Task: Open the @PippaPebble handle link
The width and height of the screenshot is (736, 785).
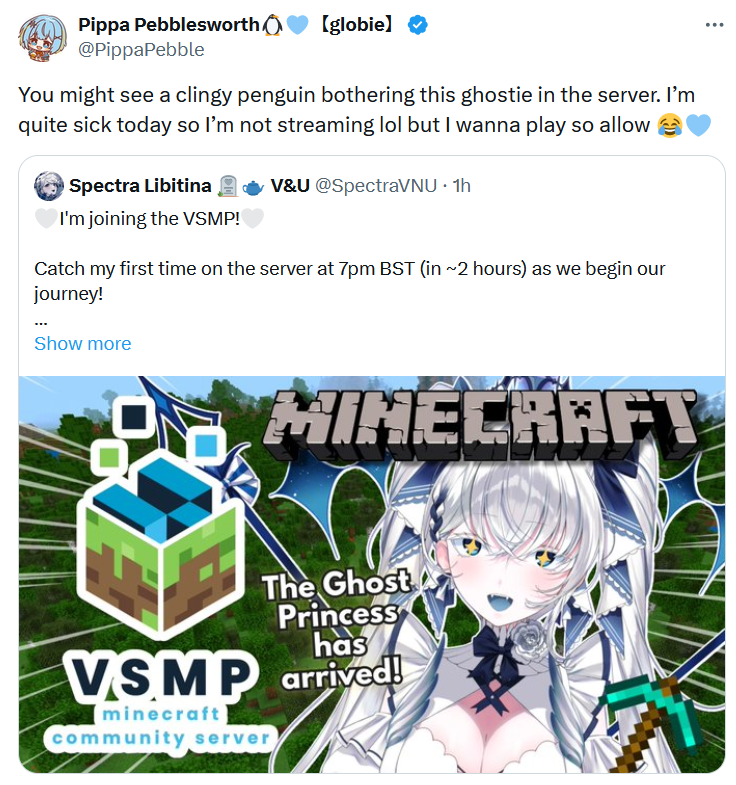Action: [141, 50]
